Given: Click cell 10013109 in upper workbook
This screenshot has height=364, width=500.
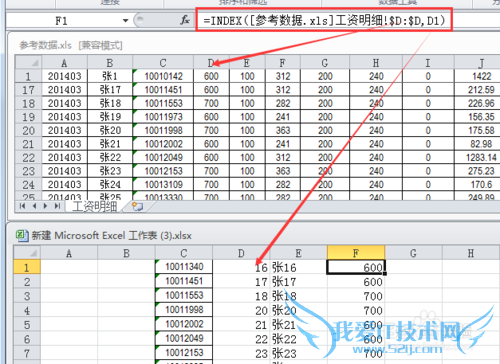Looking at the screenshot, I should click(x=163, y=184).
